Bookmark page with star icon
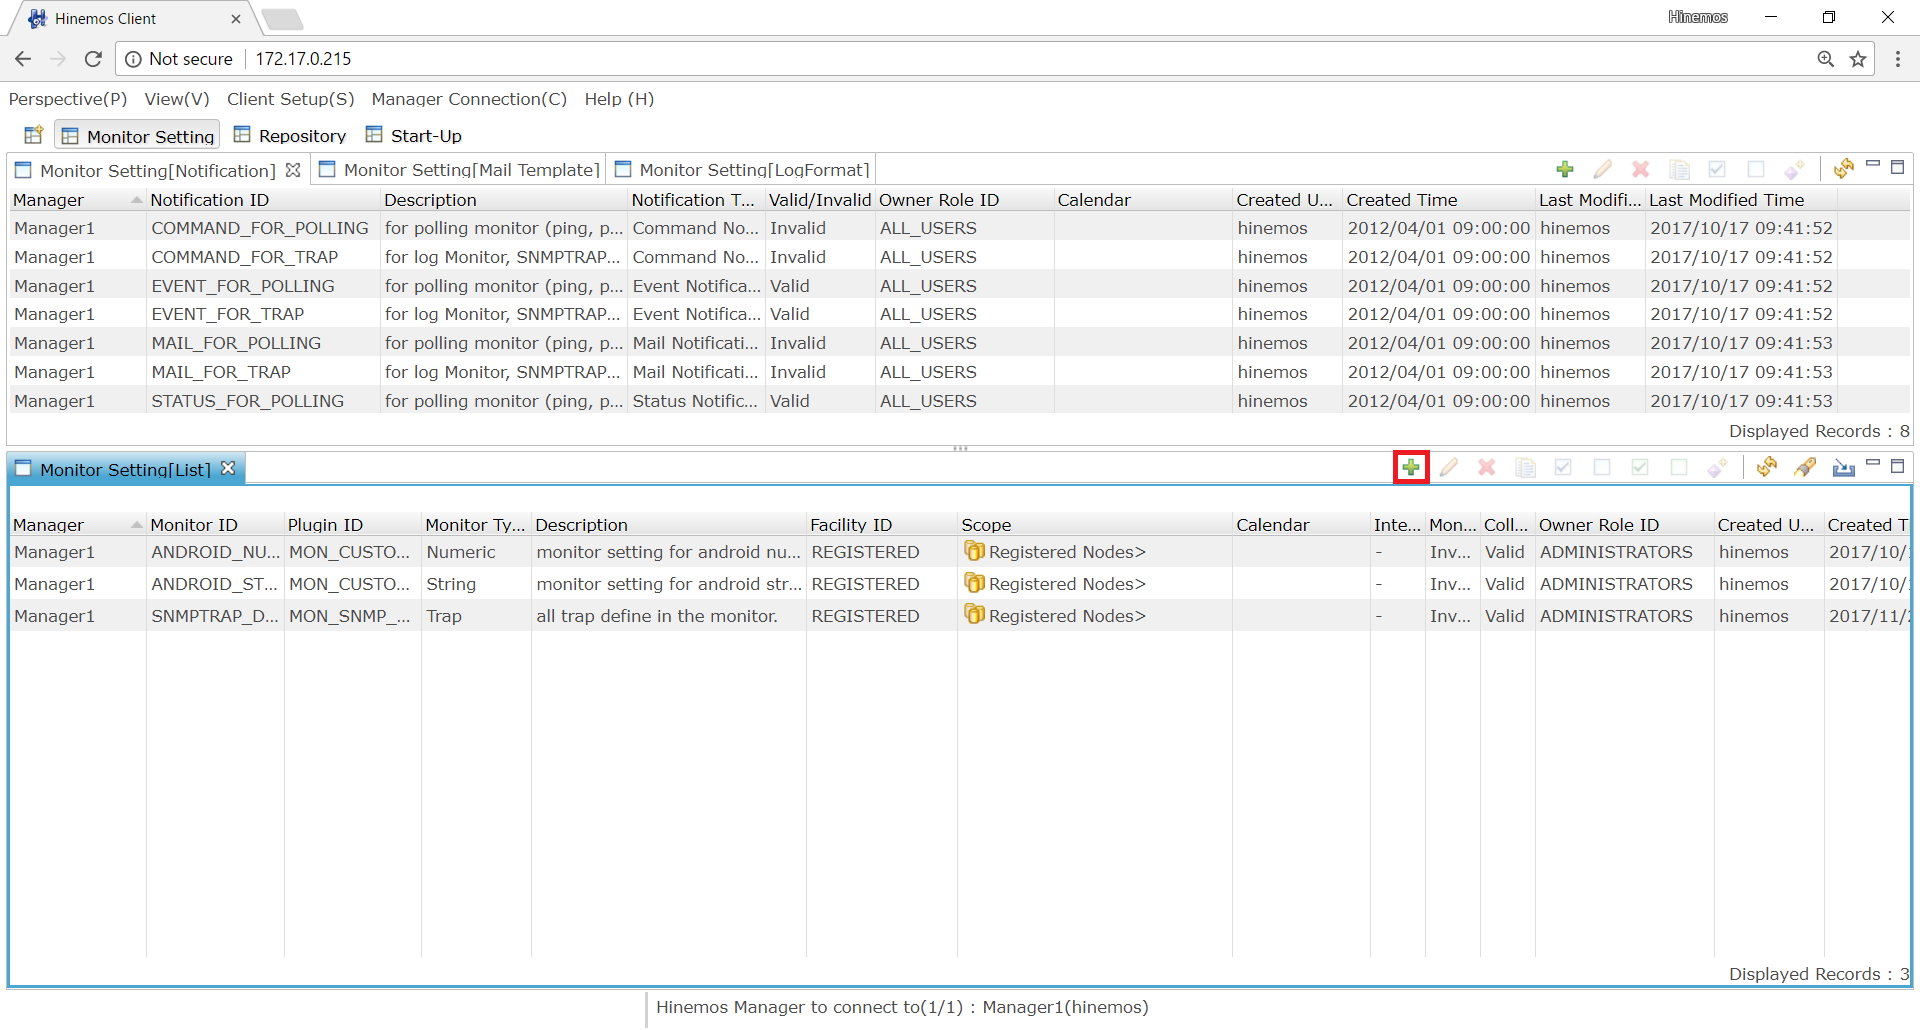 pyautogui.click(x=1858, y=59)
